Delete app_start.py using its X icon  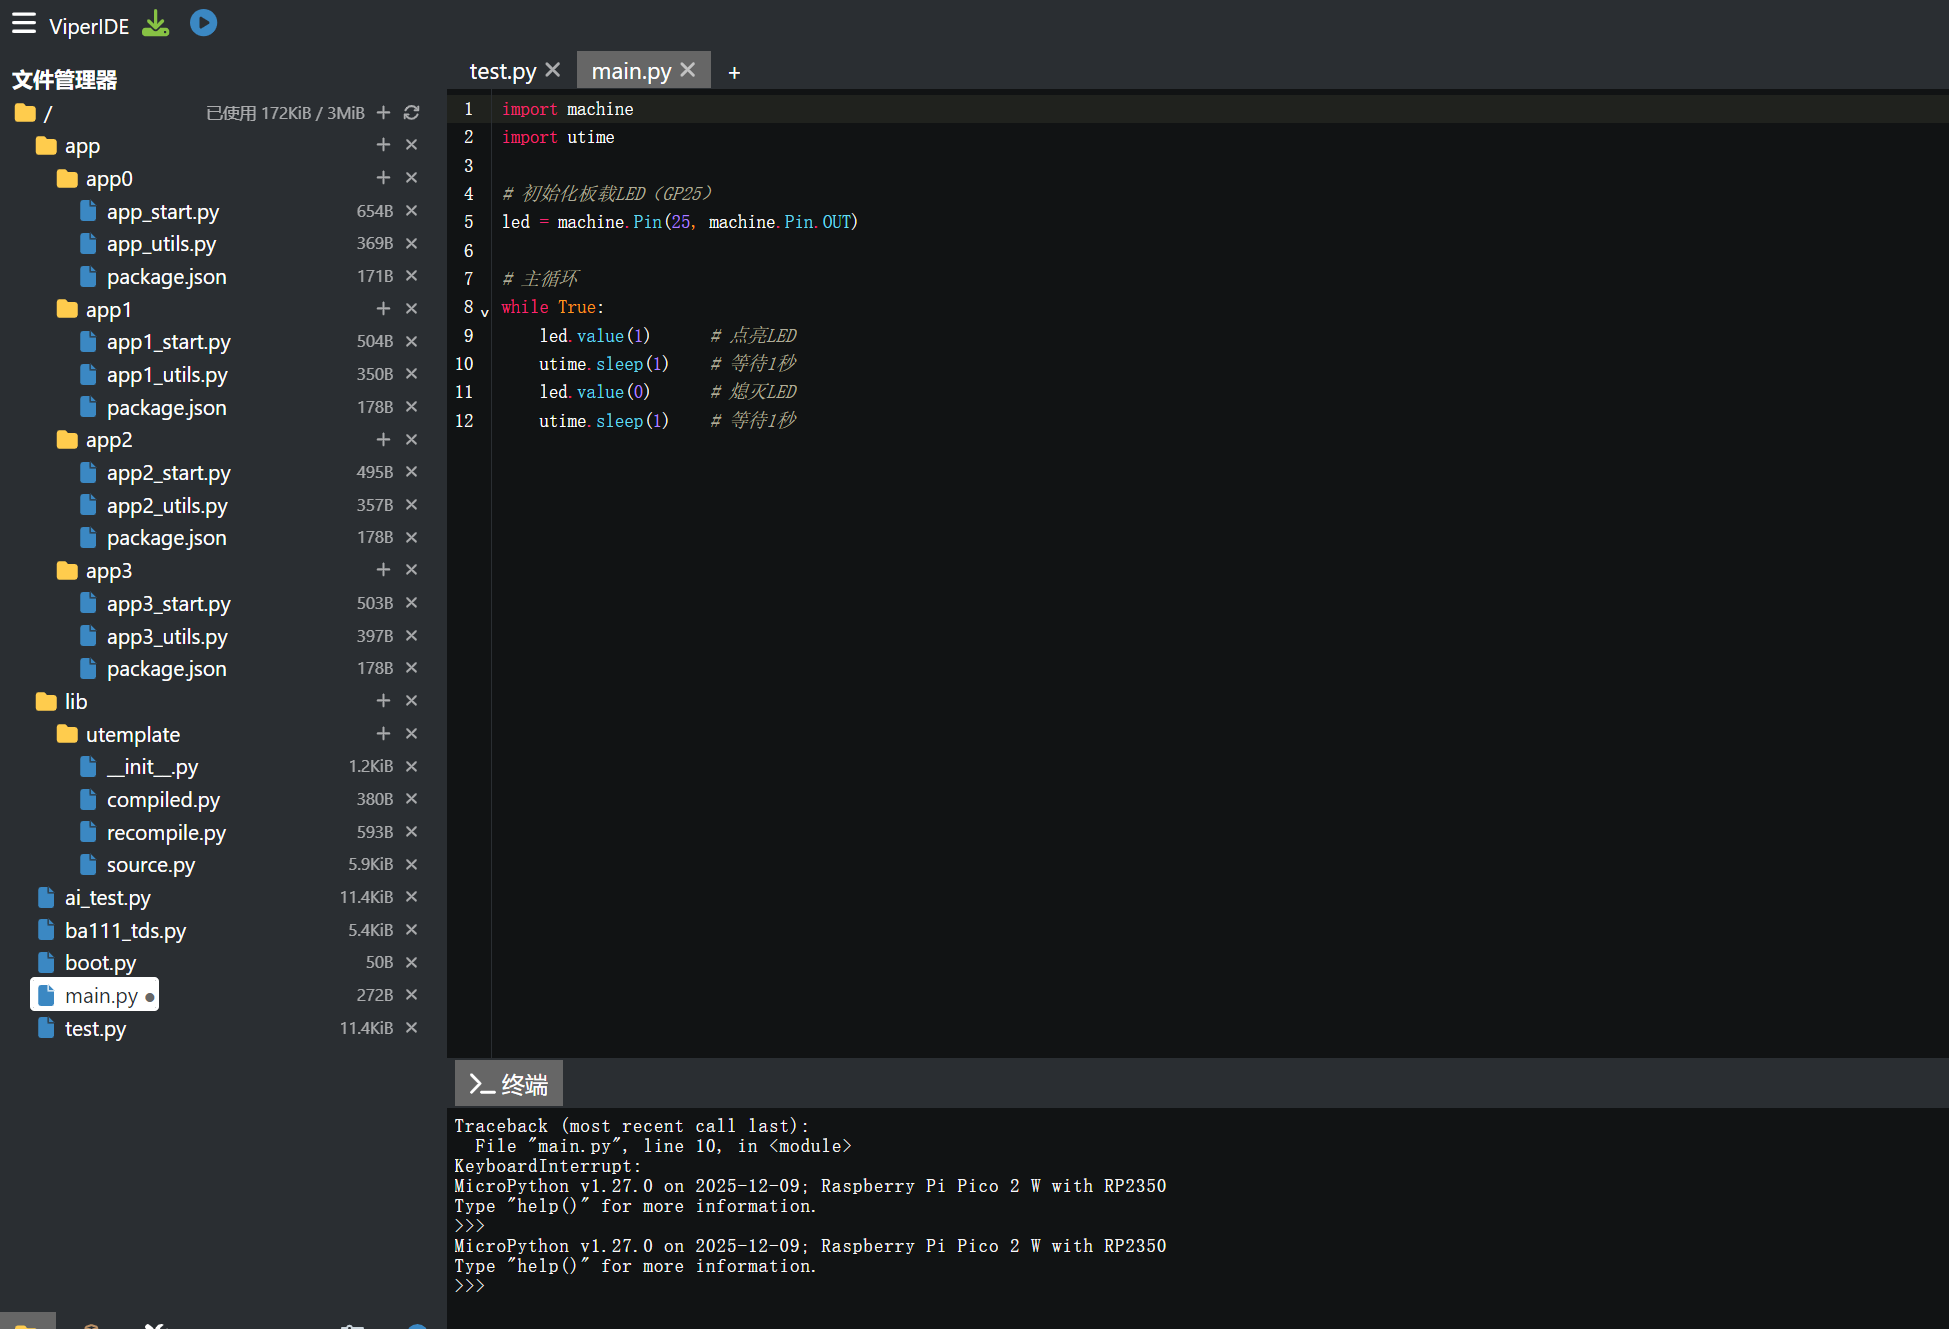411,211
